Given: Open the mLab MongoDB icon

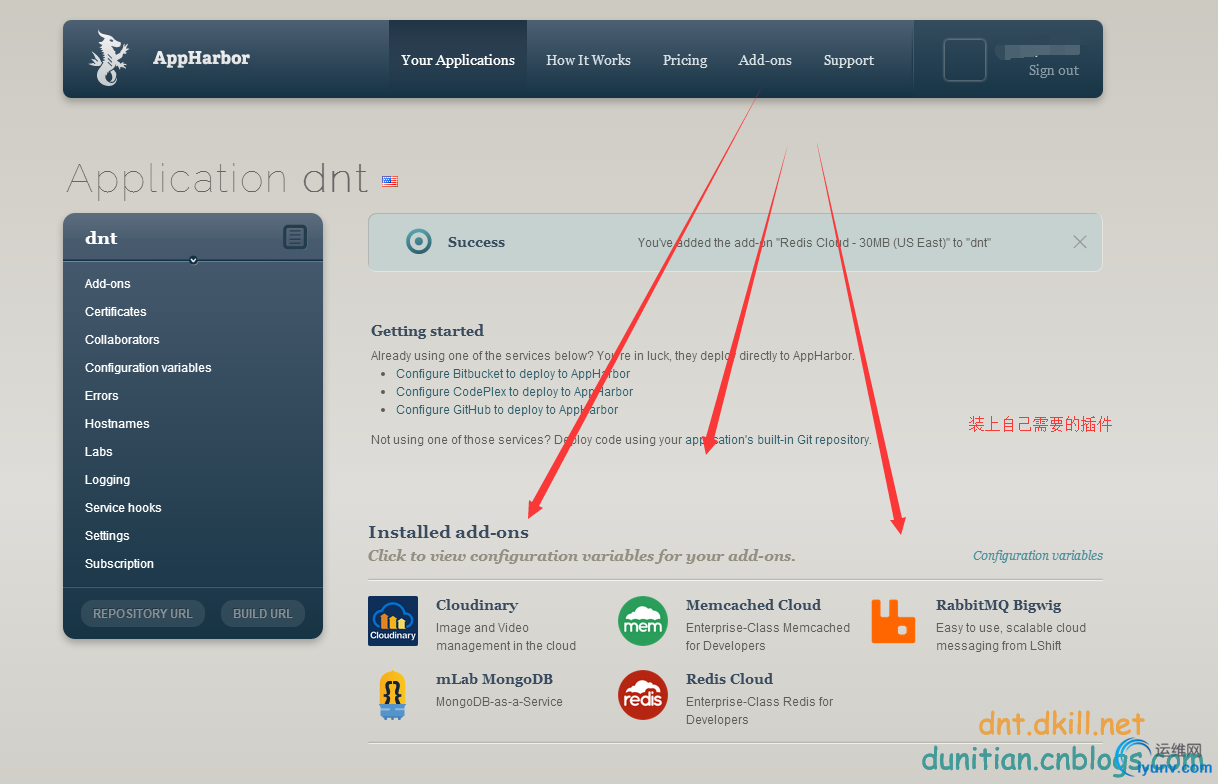Looking at the screenshot, I should pyautogui.click(x=393, y=695).
